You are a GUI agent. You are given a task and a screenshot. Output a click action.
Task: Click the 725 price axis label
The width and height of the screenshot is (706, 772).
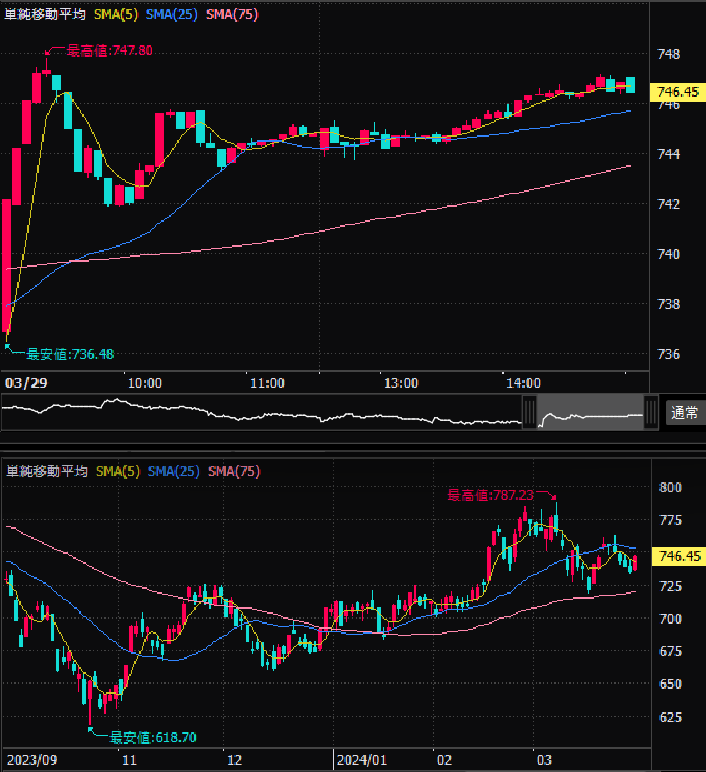[671, 586]
